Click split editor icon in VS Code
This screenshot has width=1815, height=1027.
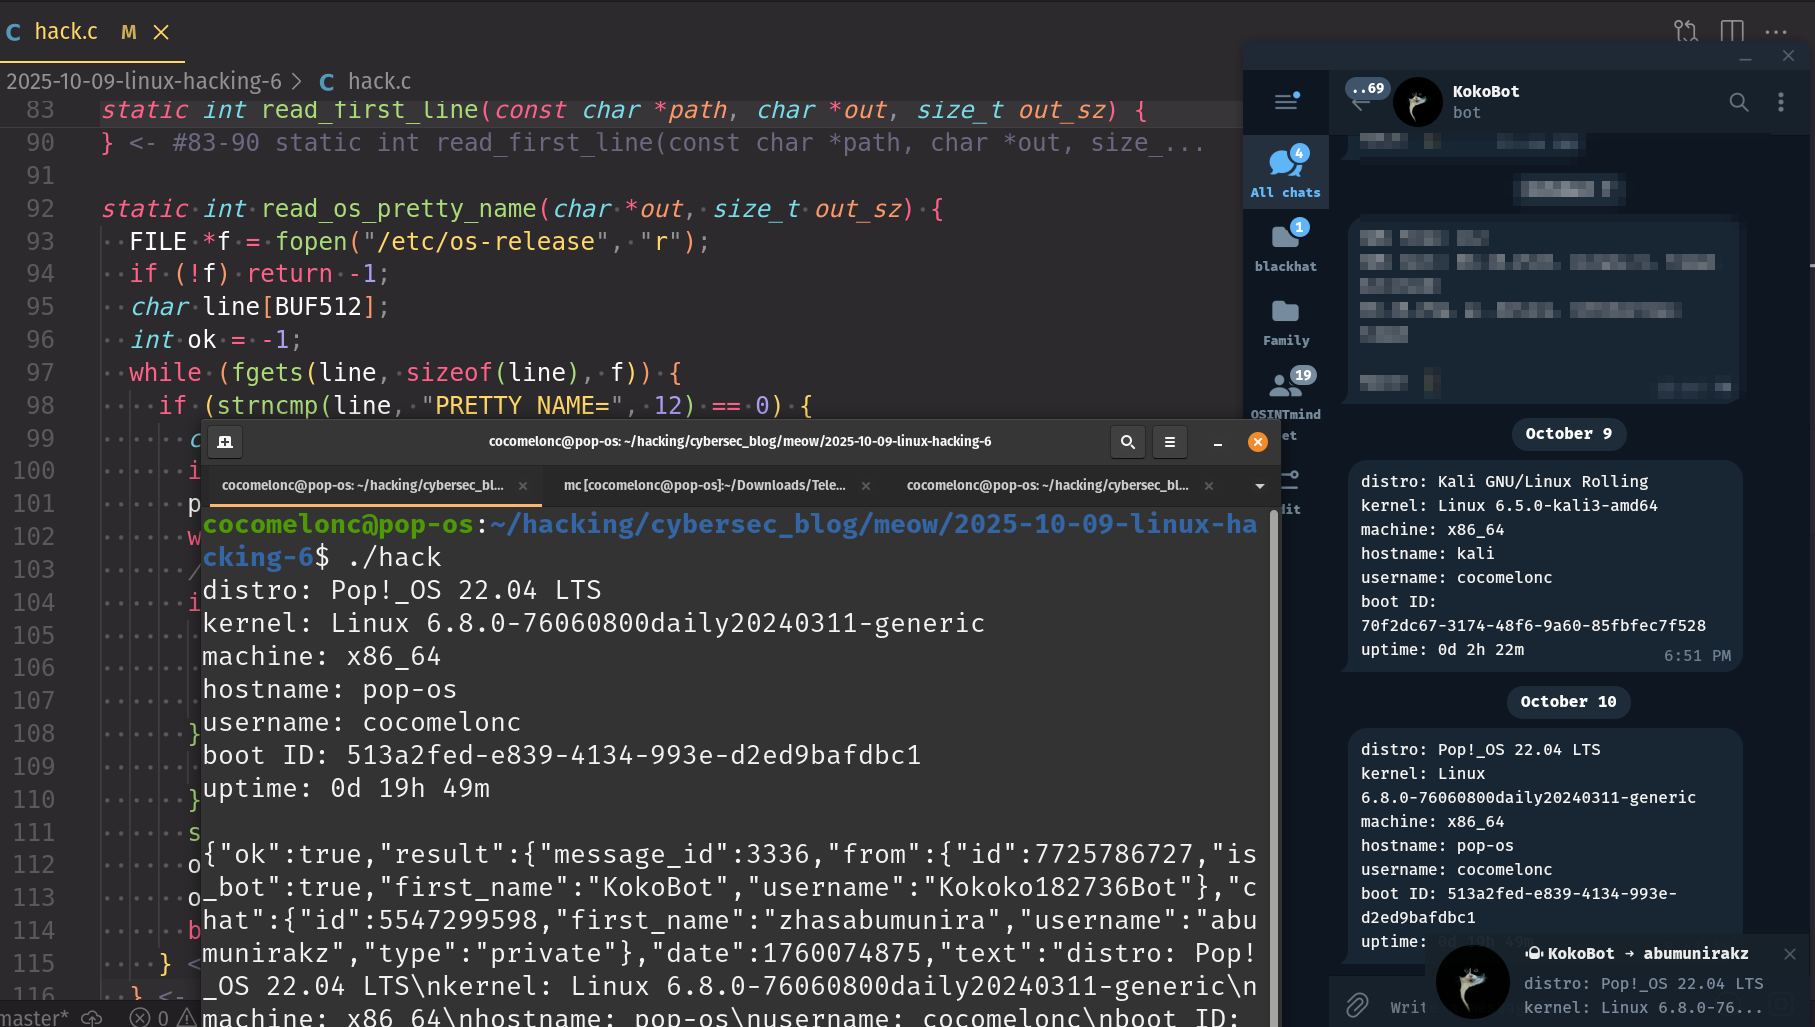(1732, 31)
